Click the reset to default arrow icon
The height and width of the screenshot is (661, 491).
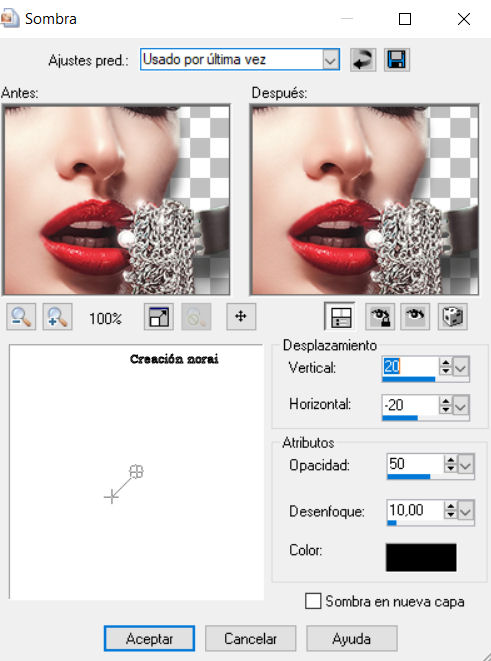(363, 60)
